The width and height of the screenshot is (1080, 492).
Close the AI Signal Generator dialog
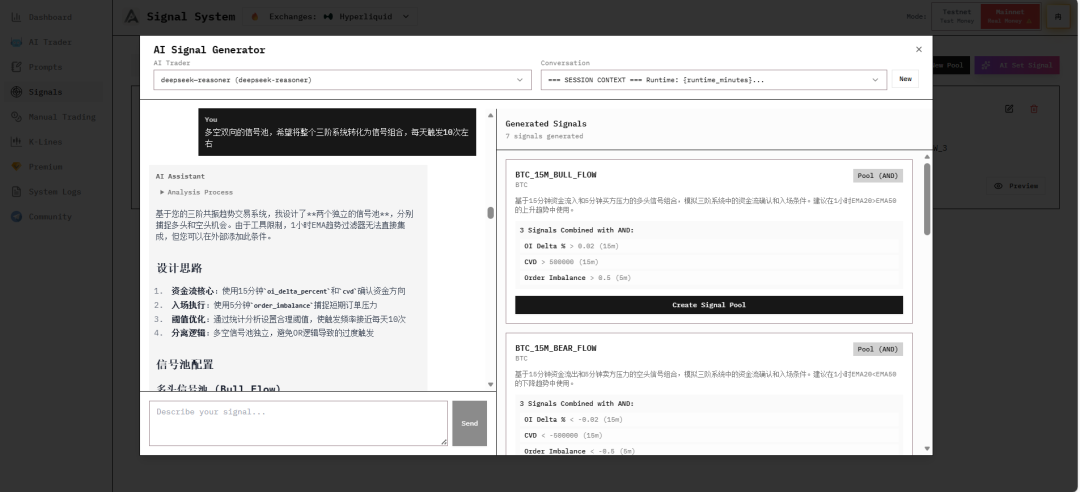[918, 49]
